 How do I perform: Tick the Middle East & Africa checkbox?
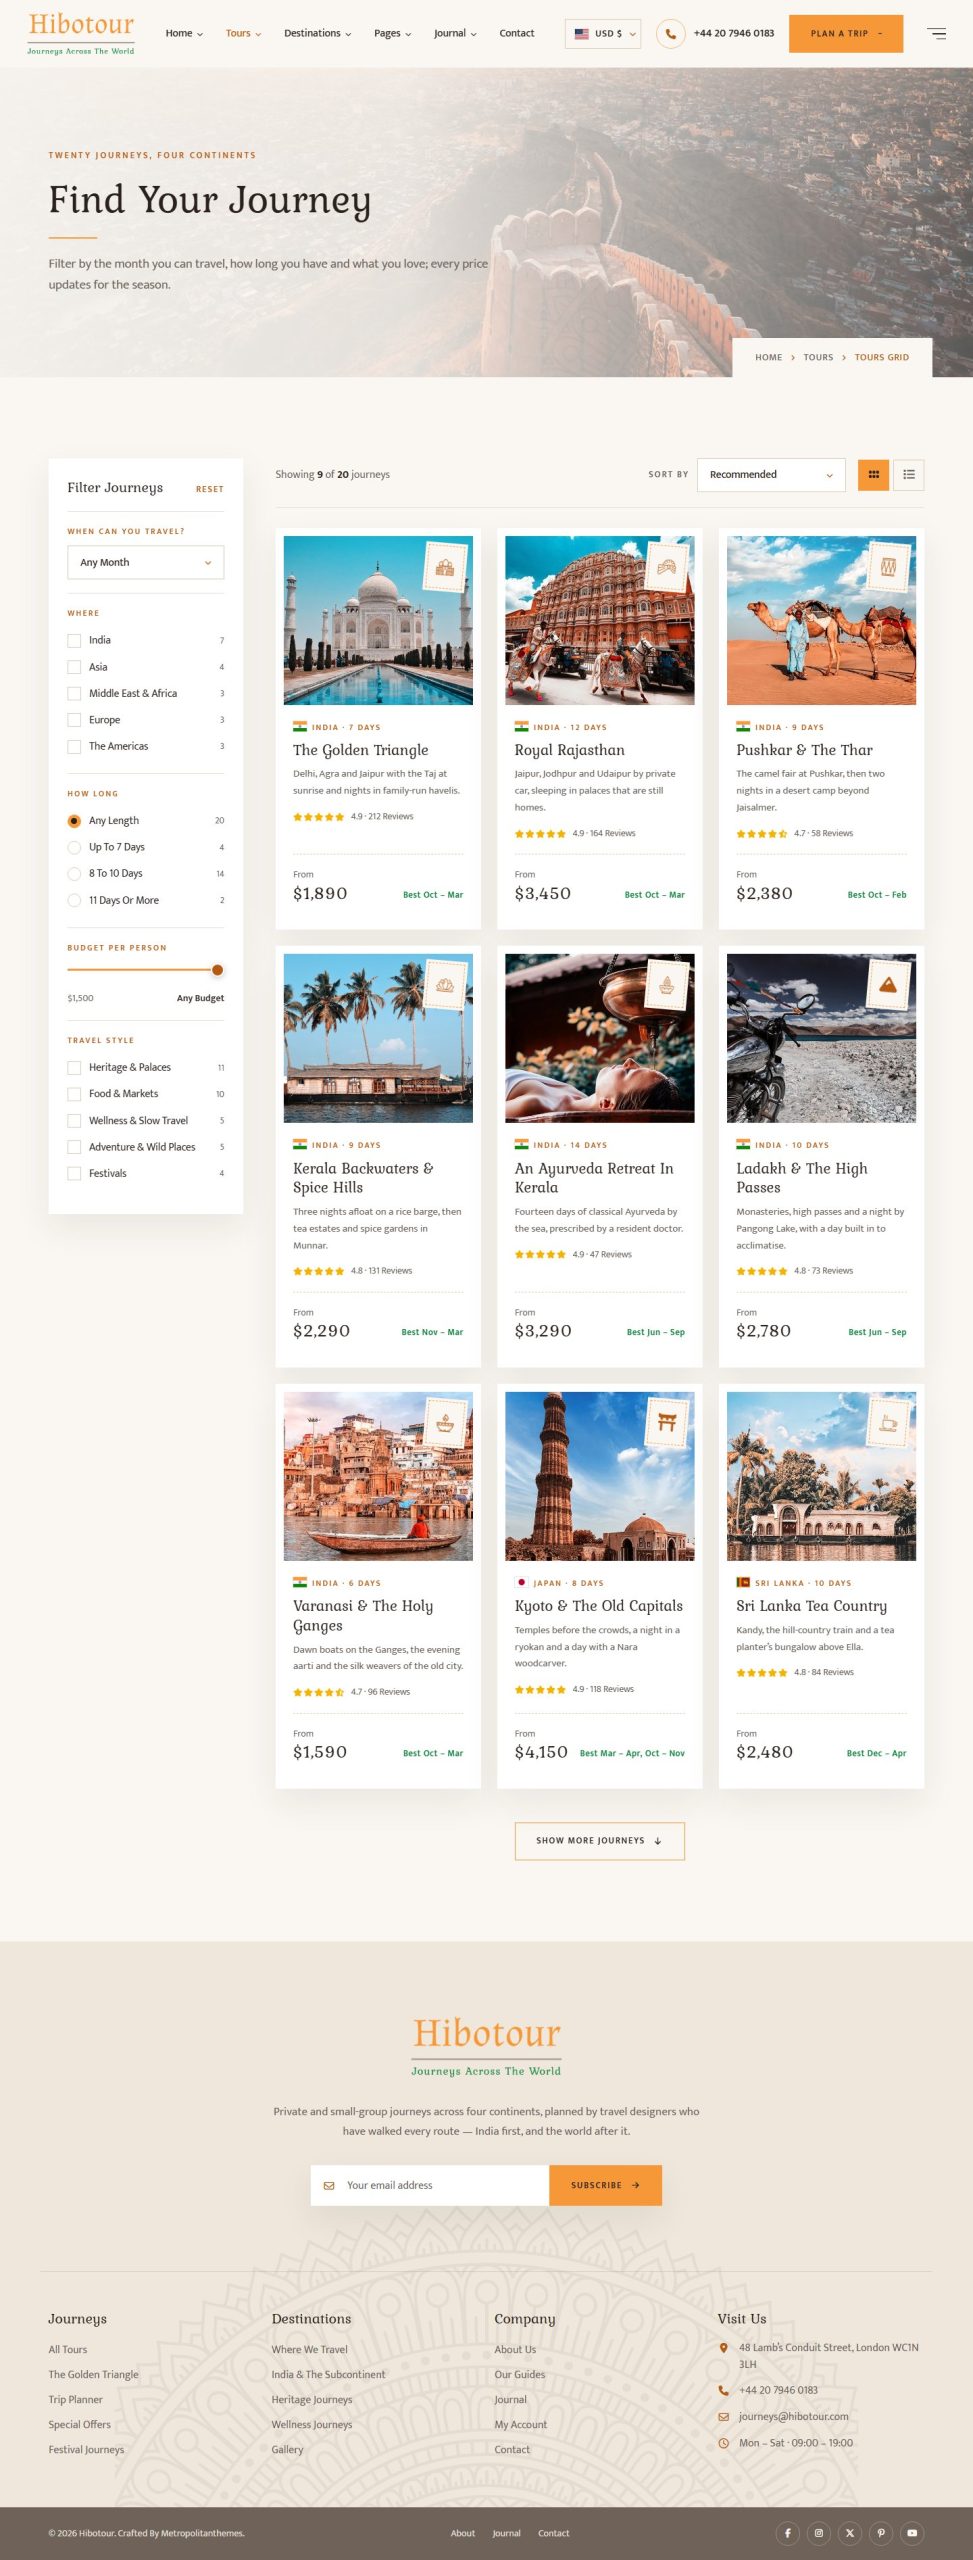pos(74,693)
